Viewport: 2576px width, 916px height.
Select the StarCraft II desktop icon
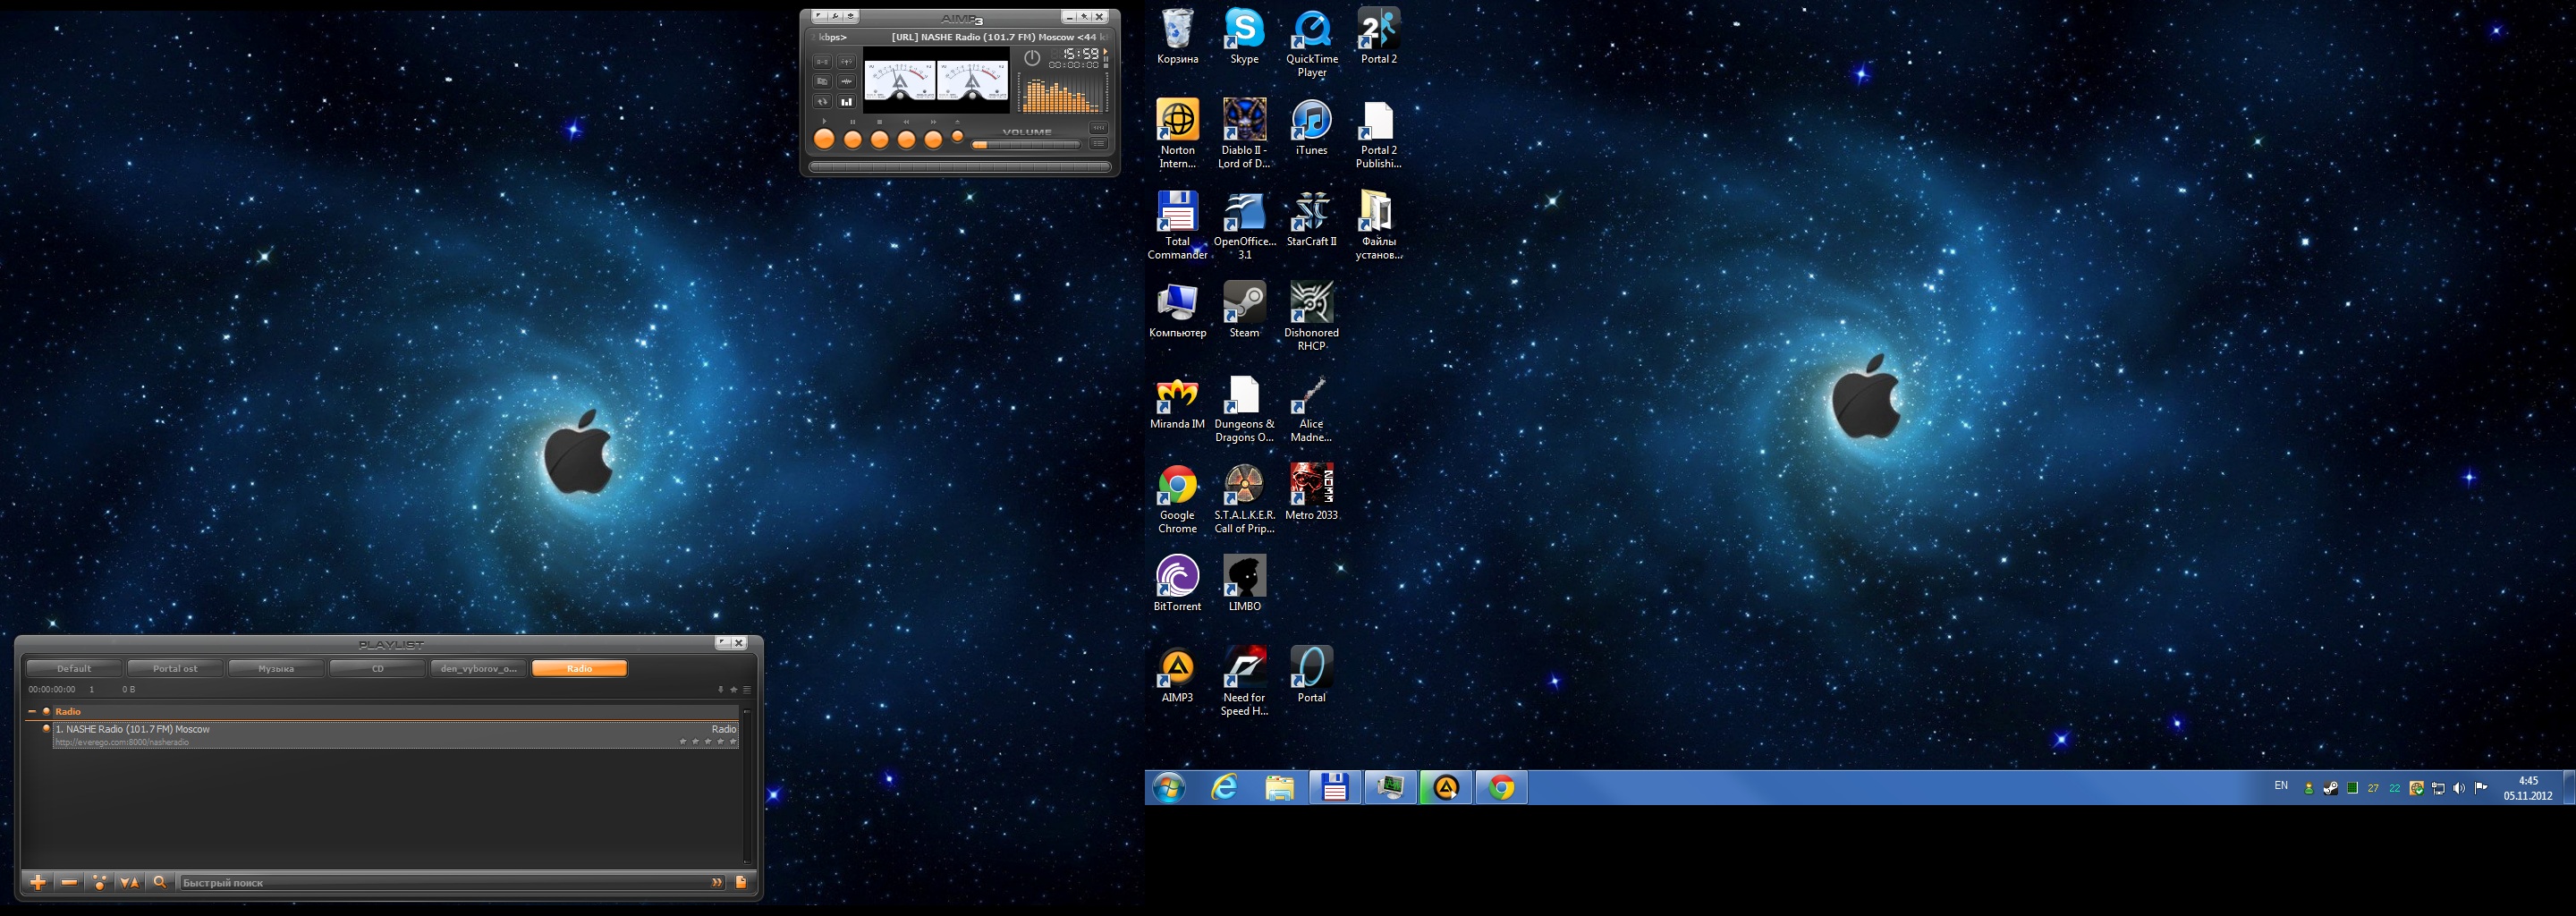(x=1311, y=219)
